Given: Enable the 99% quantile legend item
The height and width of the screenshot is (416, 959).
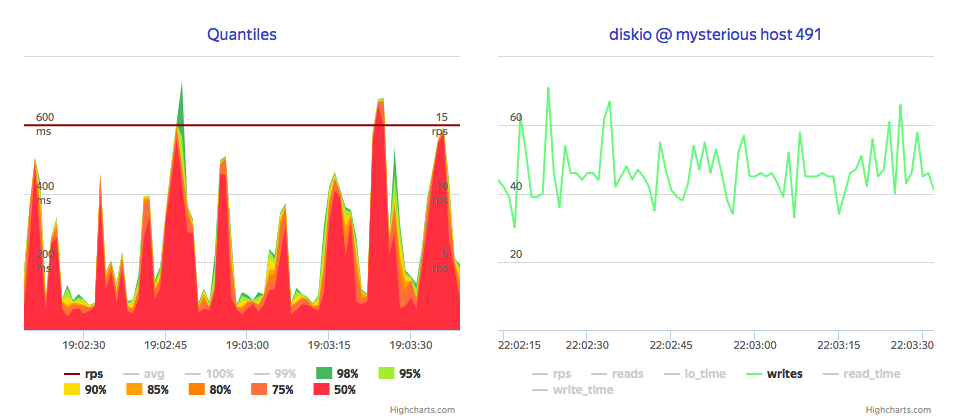Looking at the screenshot, I should coord(275,374).
